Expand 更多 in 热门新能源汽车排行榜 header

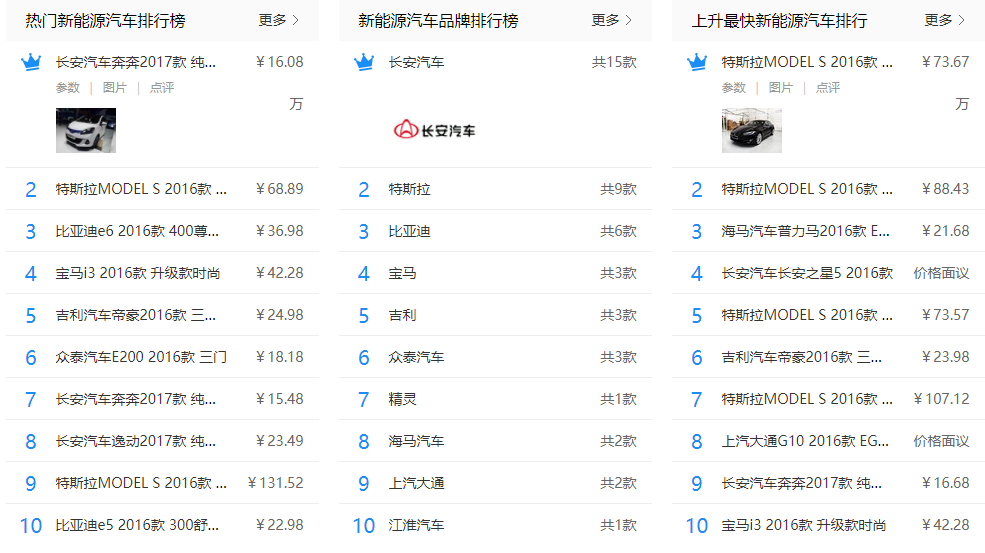click(x=279, y=20)
